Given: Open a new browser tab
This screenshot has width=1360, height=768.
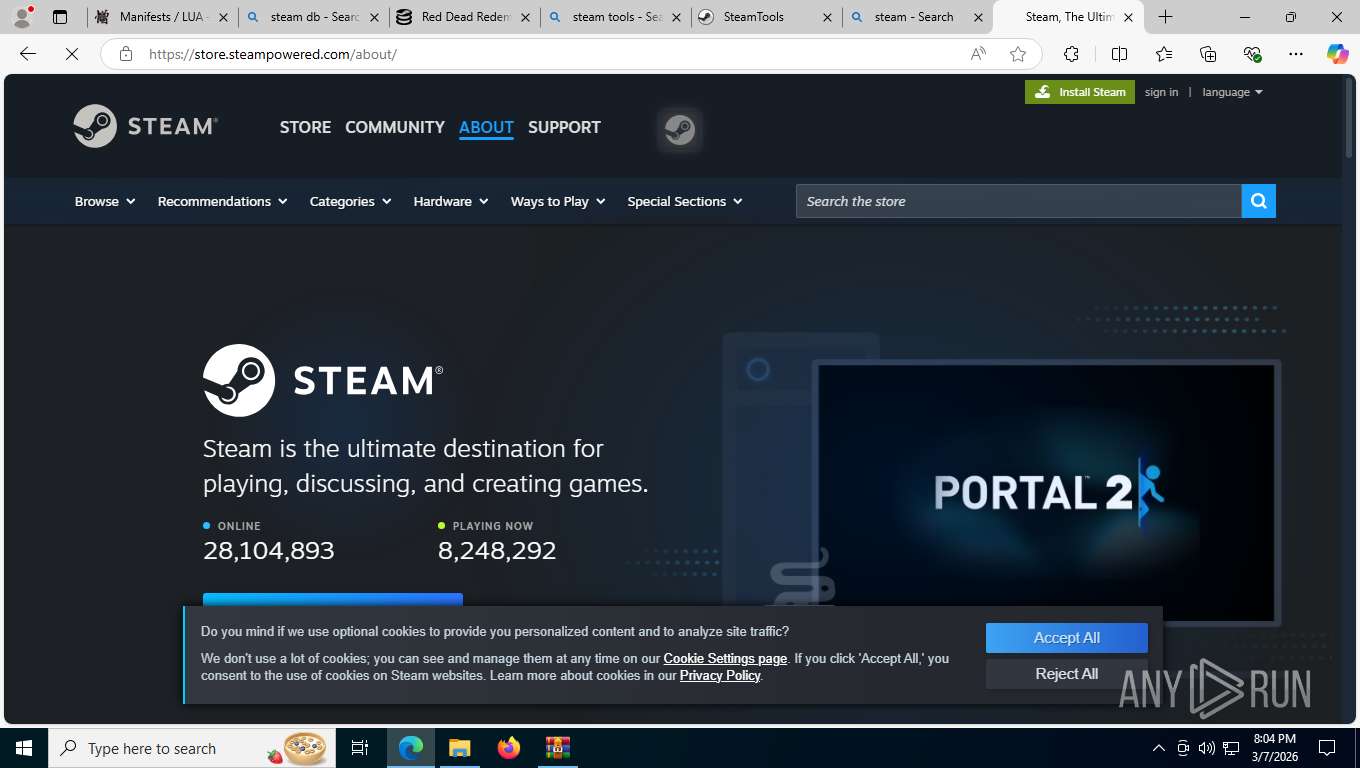Looking at the screenshot, I should click(1165, 17).
